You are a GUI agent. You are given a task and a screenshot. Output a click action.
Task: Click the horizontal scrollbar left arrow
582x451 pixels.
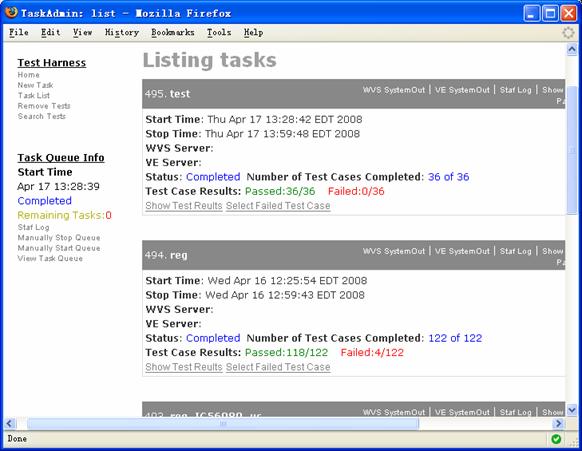coord(9,423)
